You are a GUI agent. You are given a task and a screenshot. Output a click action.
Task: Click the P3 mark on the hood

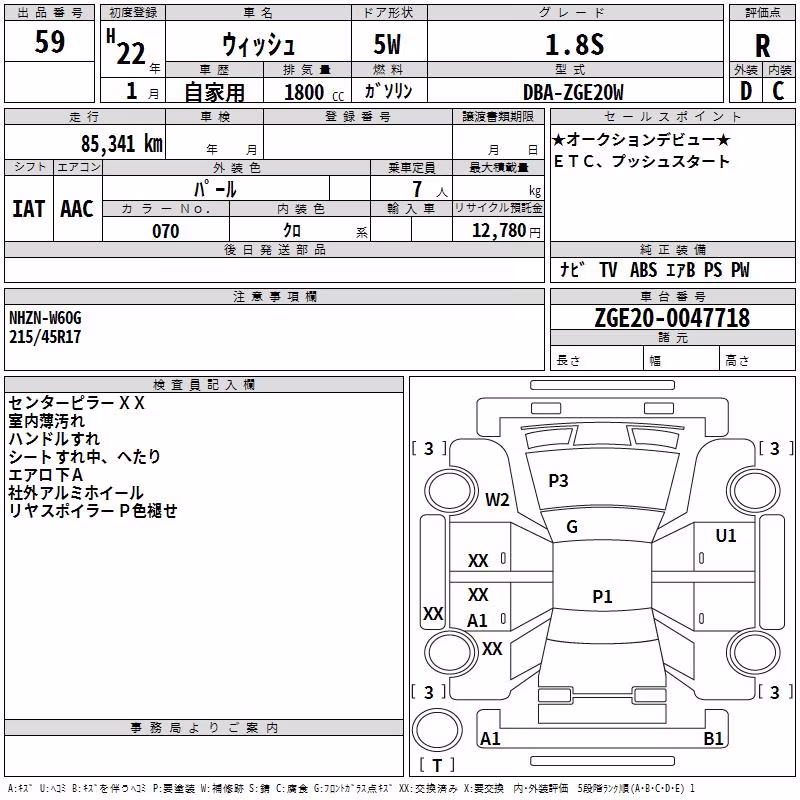coord(558,481)
